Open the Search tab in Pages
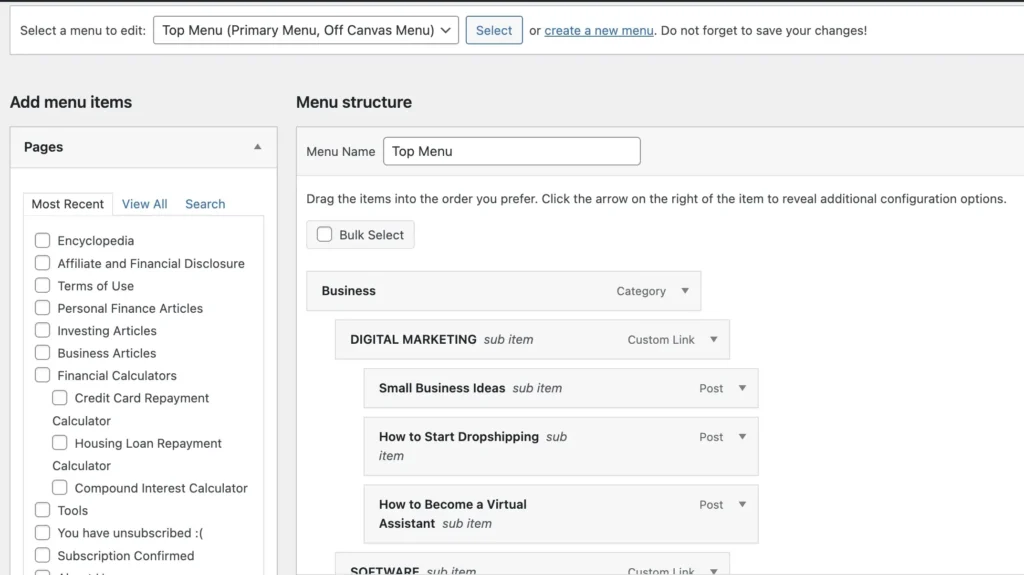The height and width of the screenshot is (575, 1024). click(205, 204)
